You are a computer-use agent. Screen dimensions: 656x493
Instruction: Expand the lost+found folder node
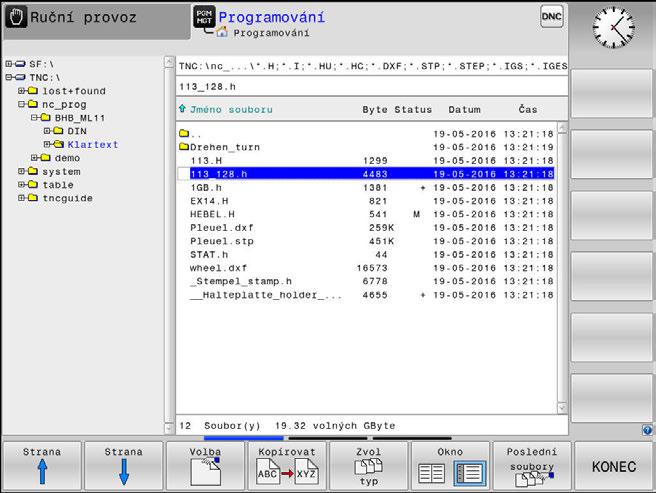click(x=21, y=91)
